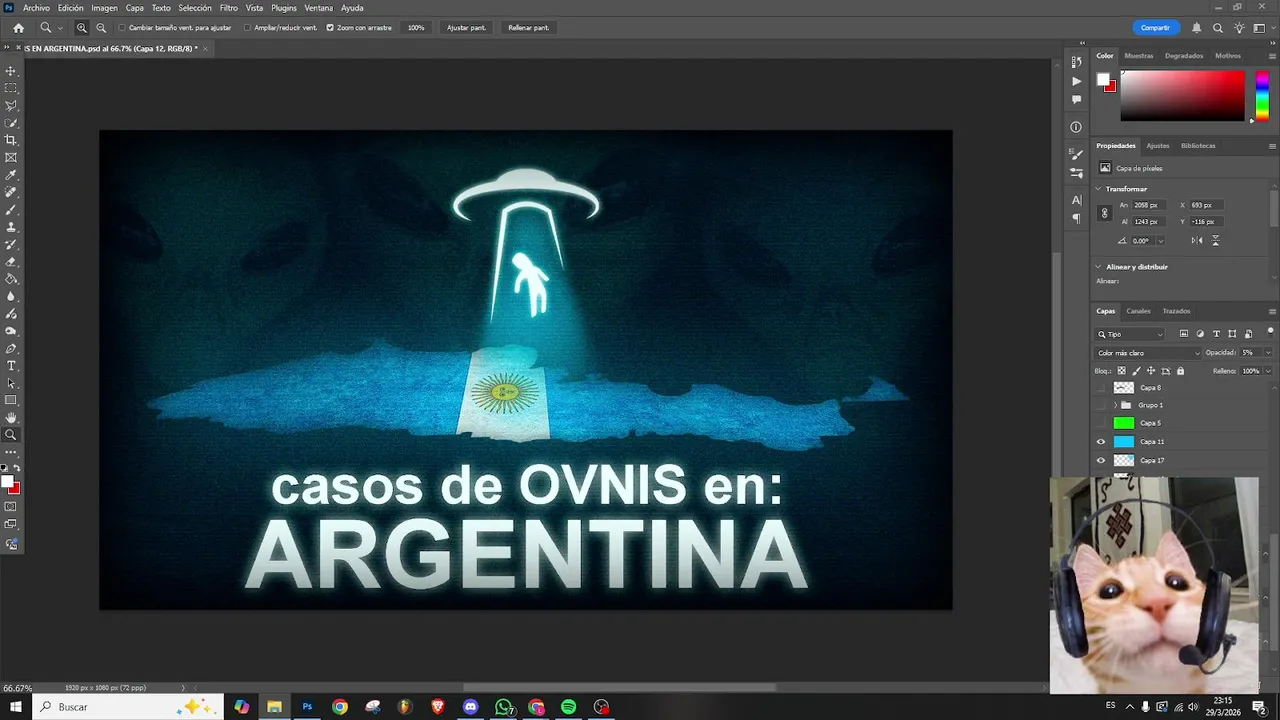The image size is (1280, 720).
Task: Collapse the Transformar section
Action: (x=1099, y=189)
